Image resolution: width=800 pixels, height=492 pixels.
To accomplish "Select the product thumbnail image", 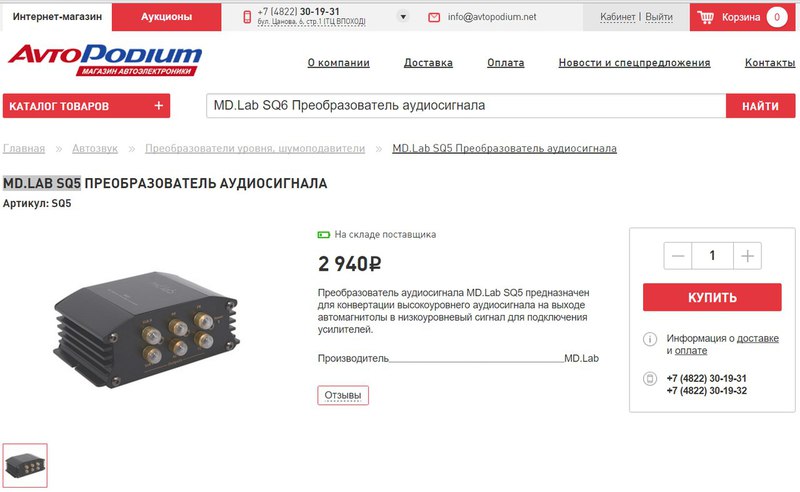I will tap(25, 465).
